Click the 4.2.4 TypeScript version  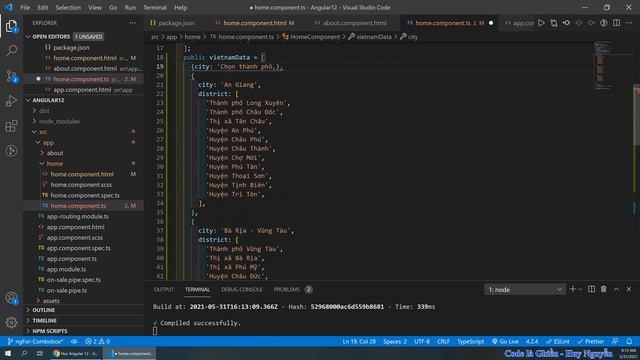[532, 341]
